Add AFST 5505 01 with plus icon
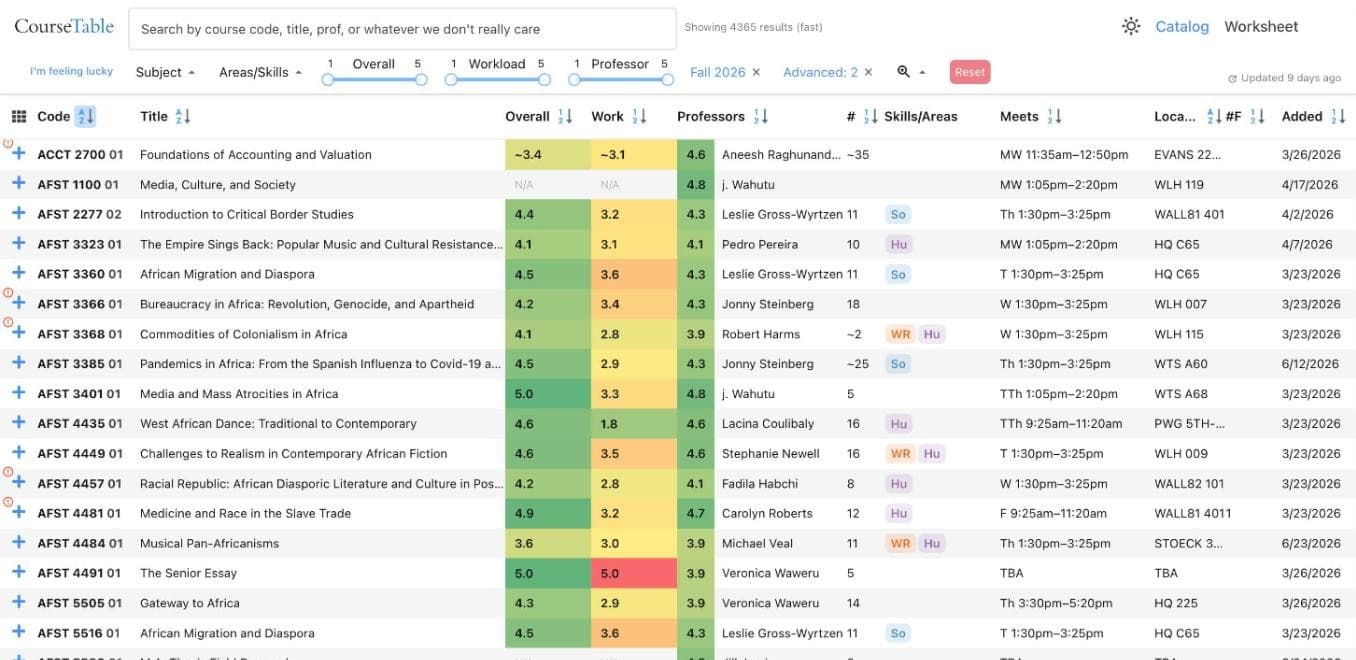This screenshot has height=660, width=1356. 18,603
